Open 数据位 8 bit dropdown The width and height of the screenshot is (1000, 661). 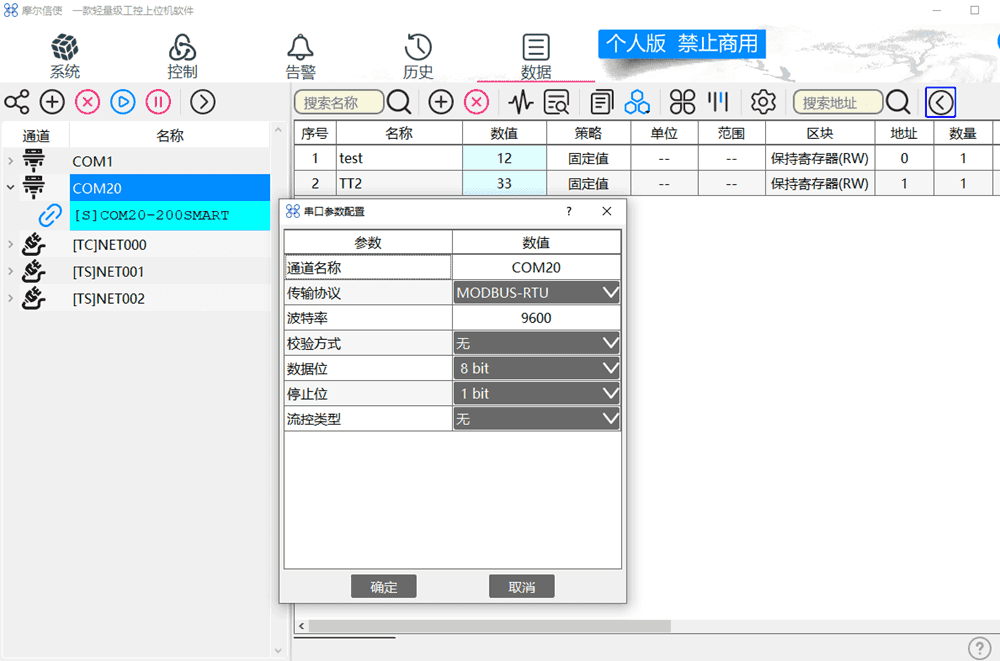536,368
